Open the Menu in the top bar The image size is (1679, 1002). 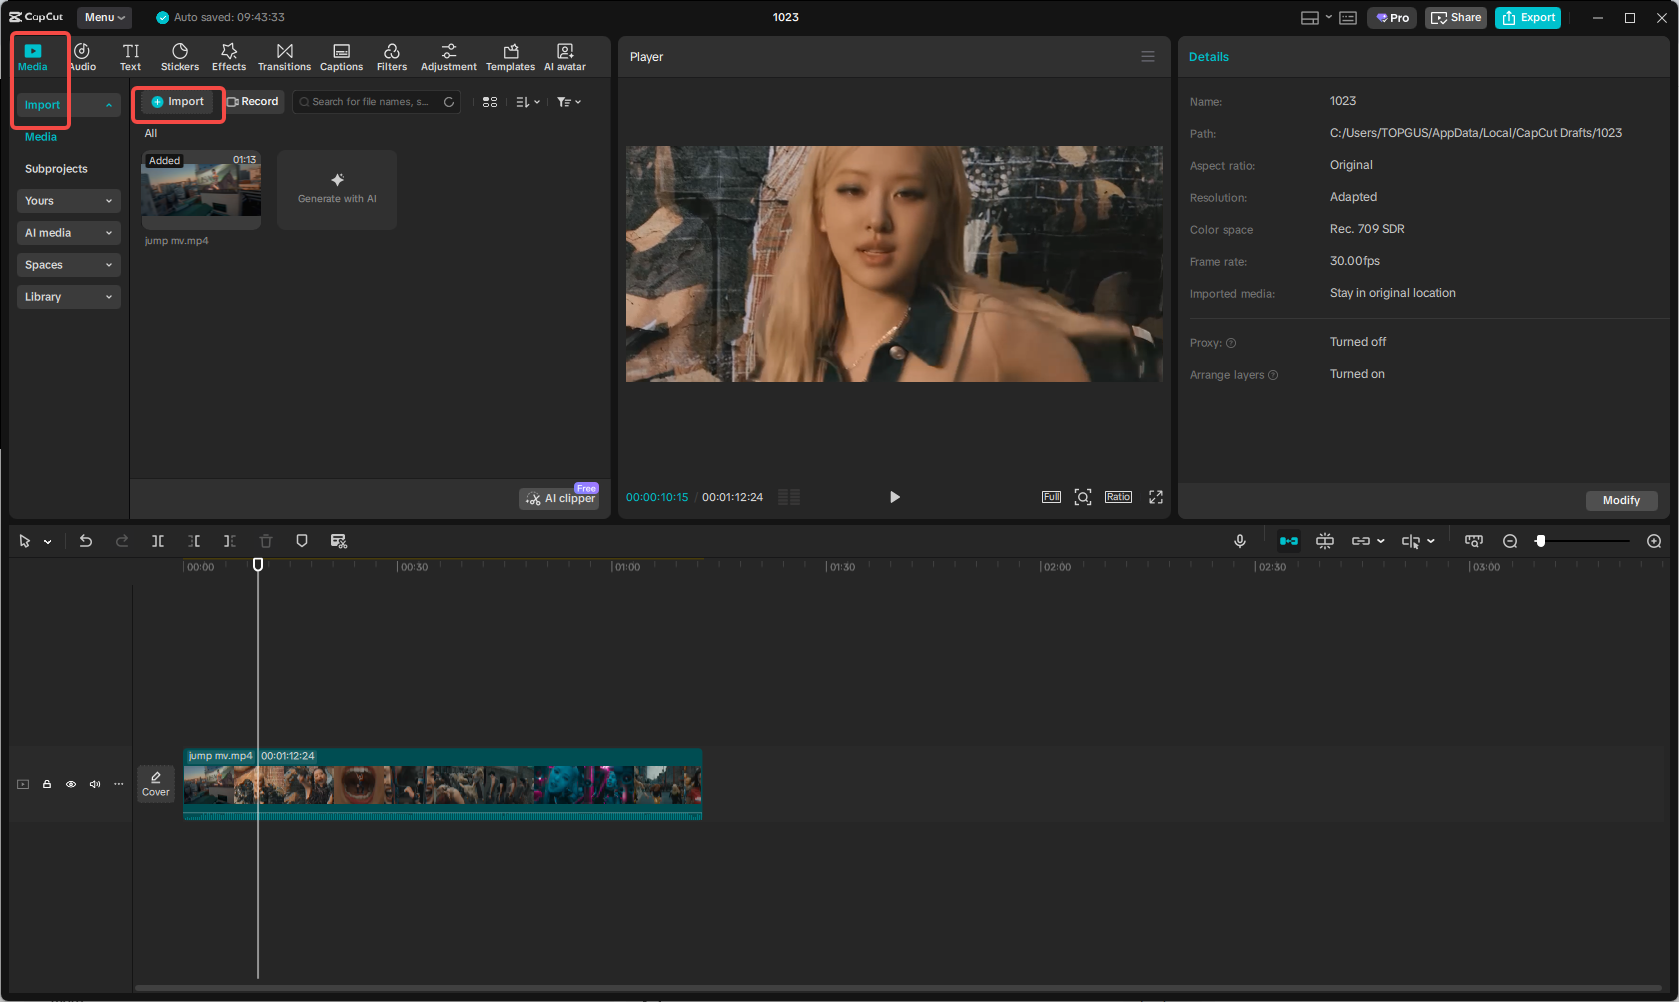(103, 17)
